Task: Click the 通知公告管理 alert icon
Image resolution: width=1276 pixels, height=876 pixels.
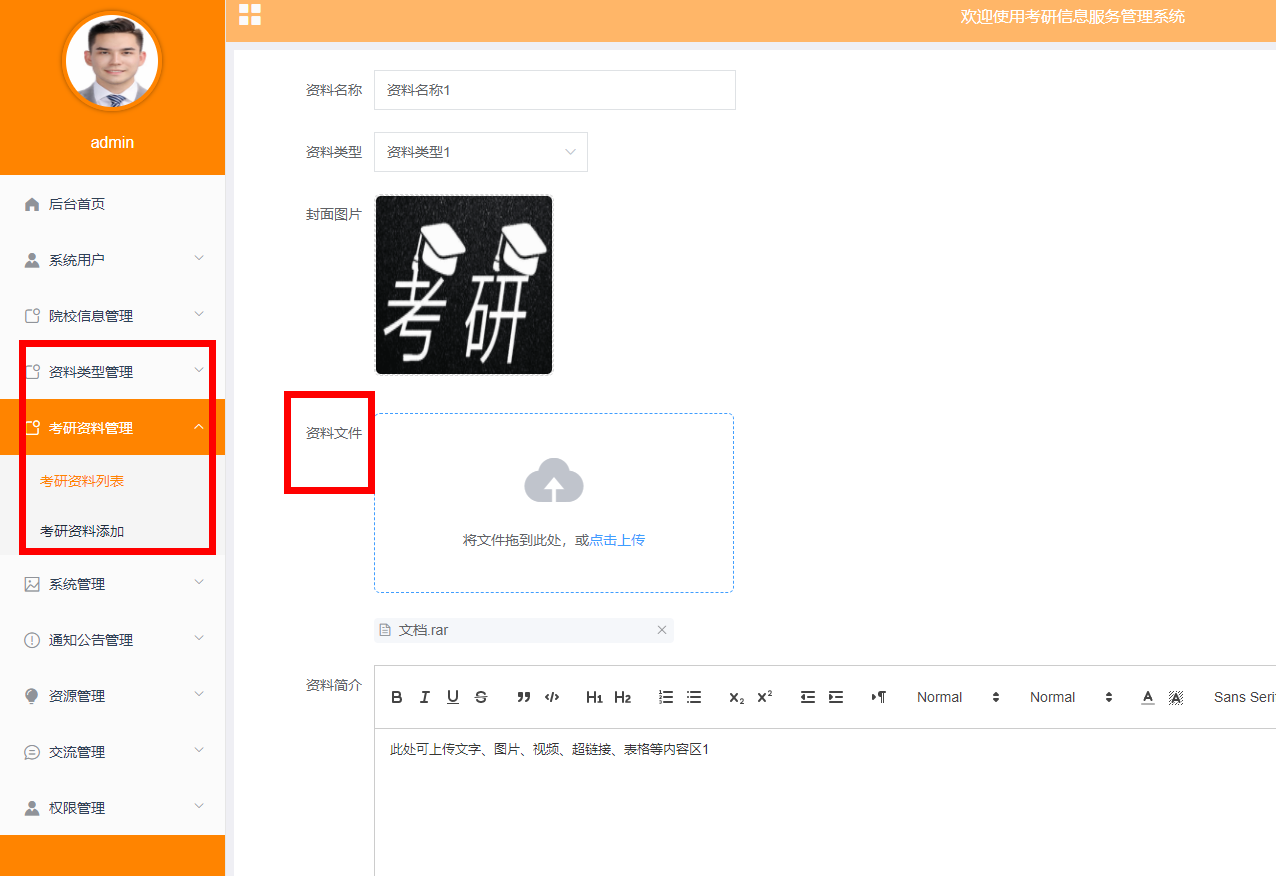Action: 32,640
